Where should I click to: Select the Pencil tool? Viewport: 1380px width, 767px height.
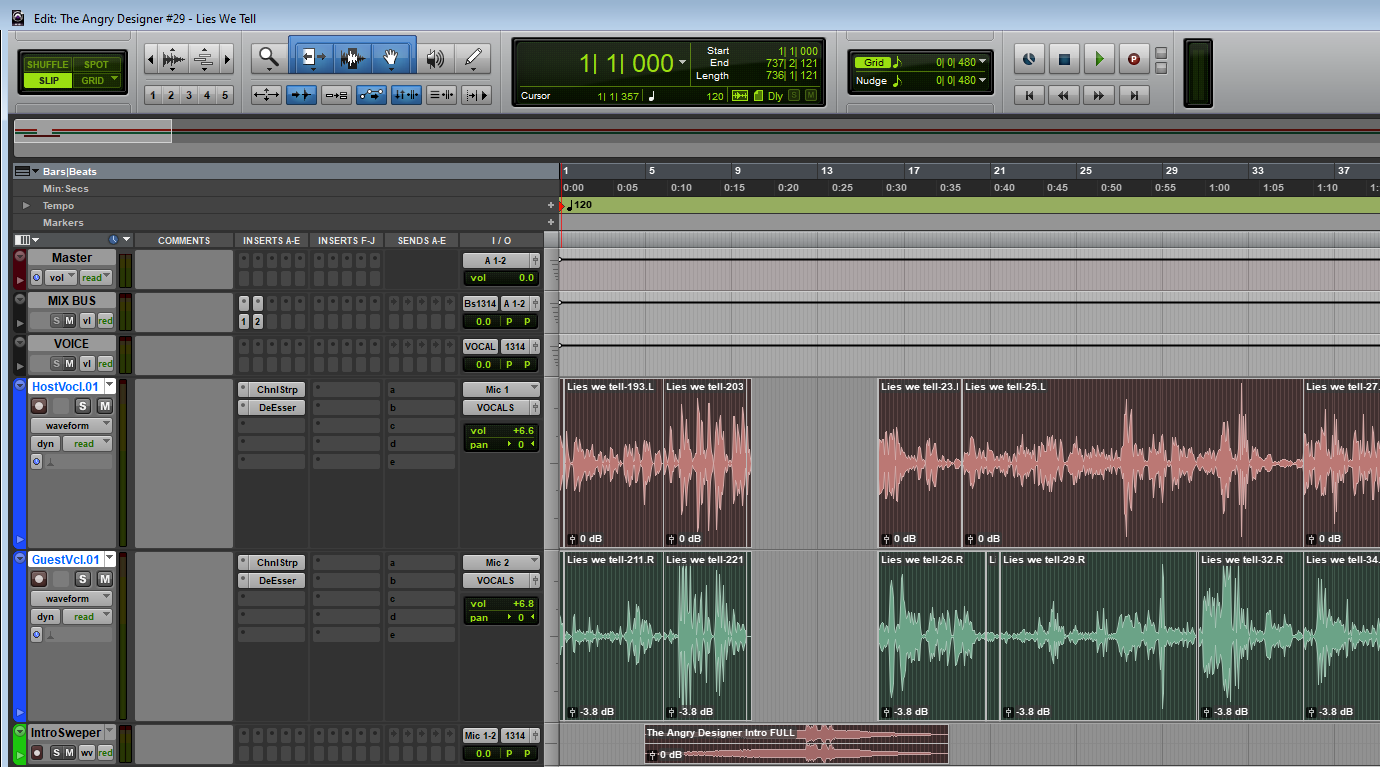tap(473, 58)
